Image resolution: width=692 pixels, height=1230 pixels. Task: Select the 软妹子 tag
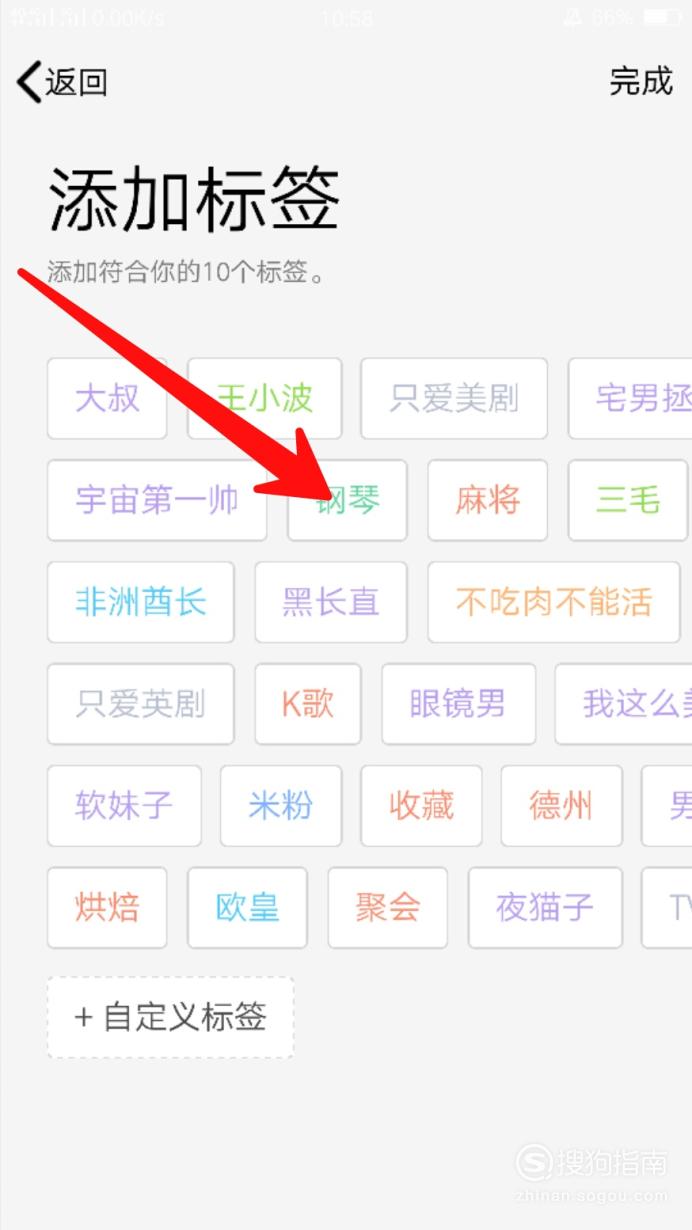[124, 806]
